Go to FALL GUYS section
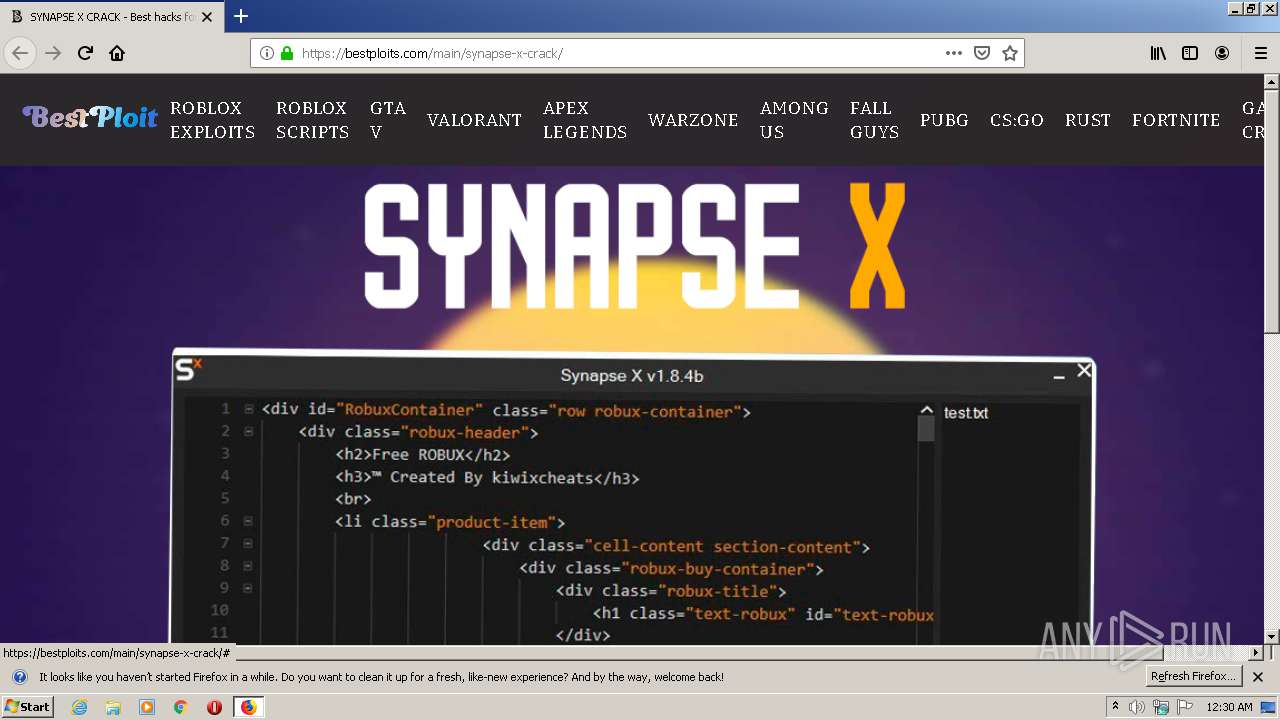The width and height of the screenshot is (1280, 720). click(x=875, y=120)
